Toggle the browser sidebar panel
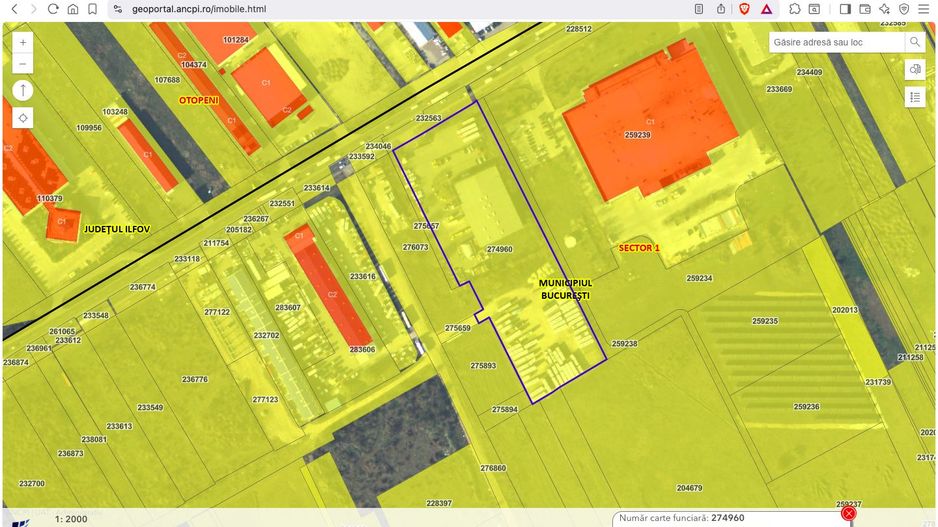The image size is (938, 527). point(845,8)
